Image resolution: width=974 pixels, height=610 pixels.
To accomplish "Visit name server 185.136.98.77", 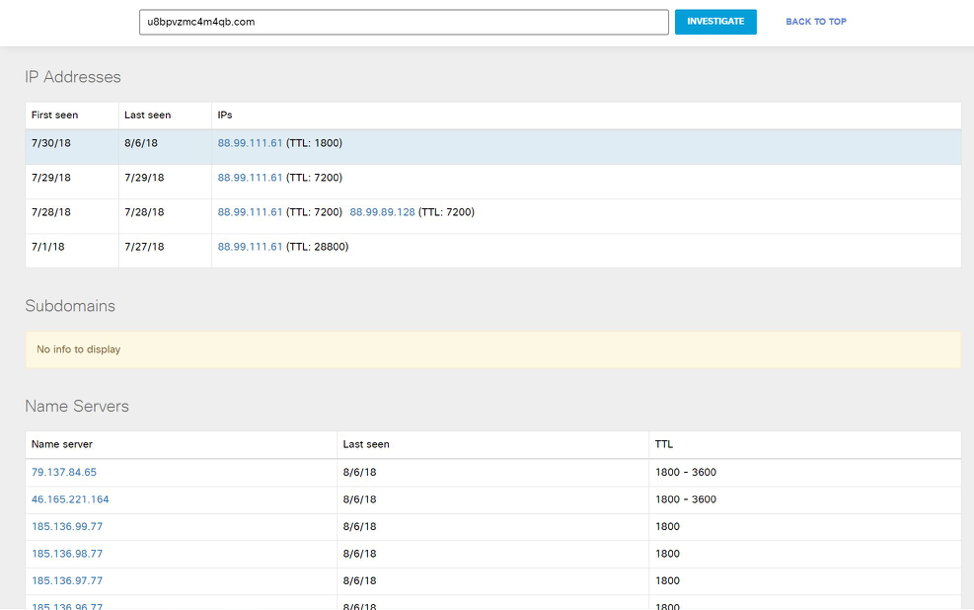I will [67, 553].
